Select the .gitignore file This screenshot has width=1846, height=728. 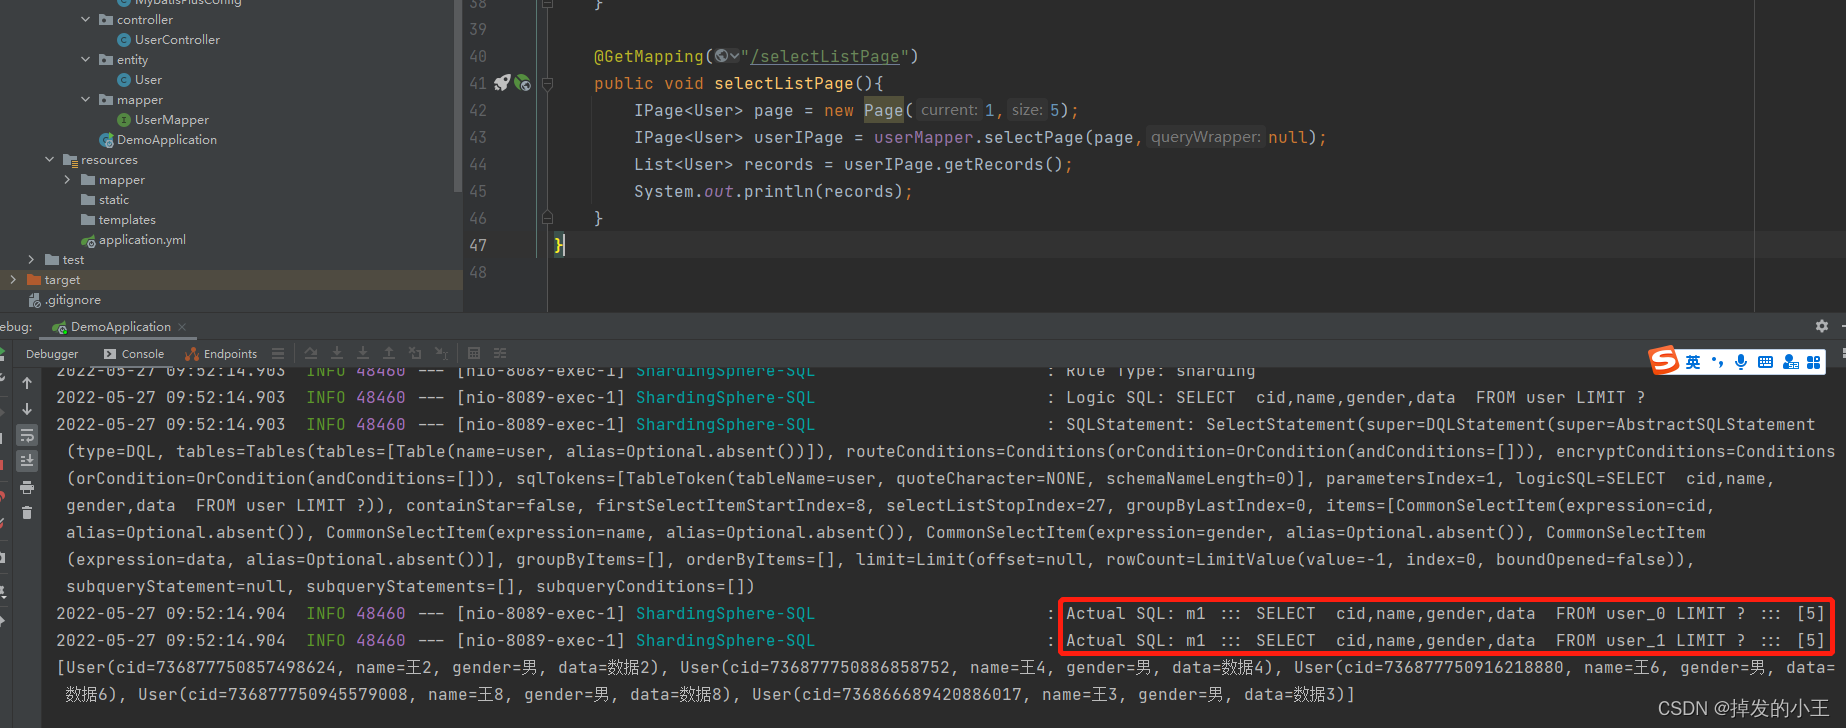(x=65, y=299)
